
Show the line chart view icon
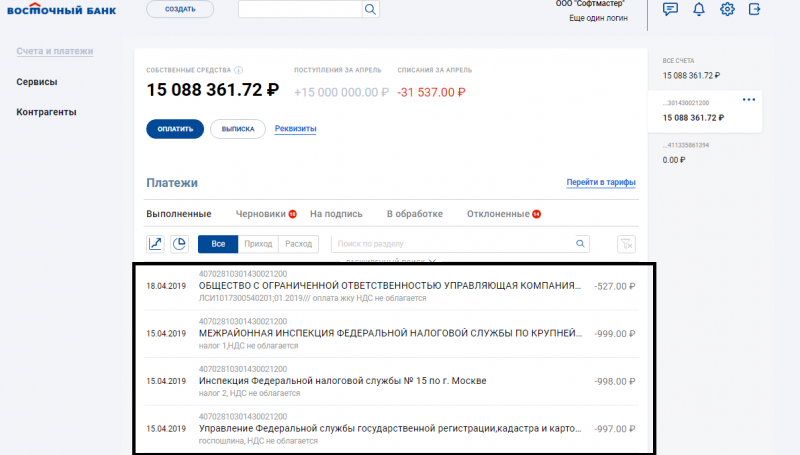pos(156,243)
